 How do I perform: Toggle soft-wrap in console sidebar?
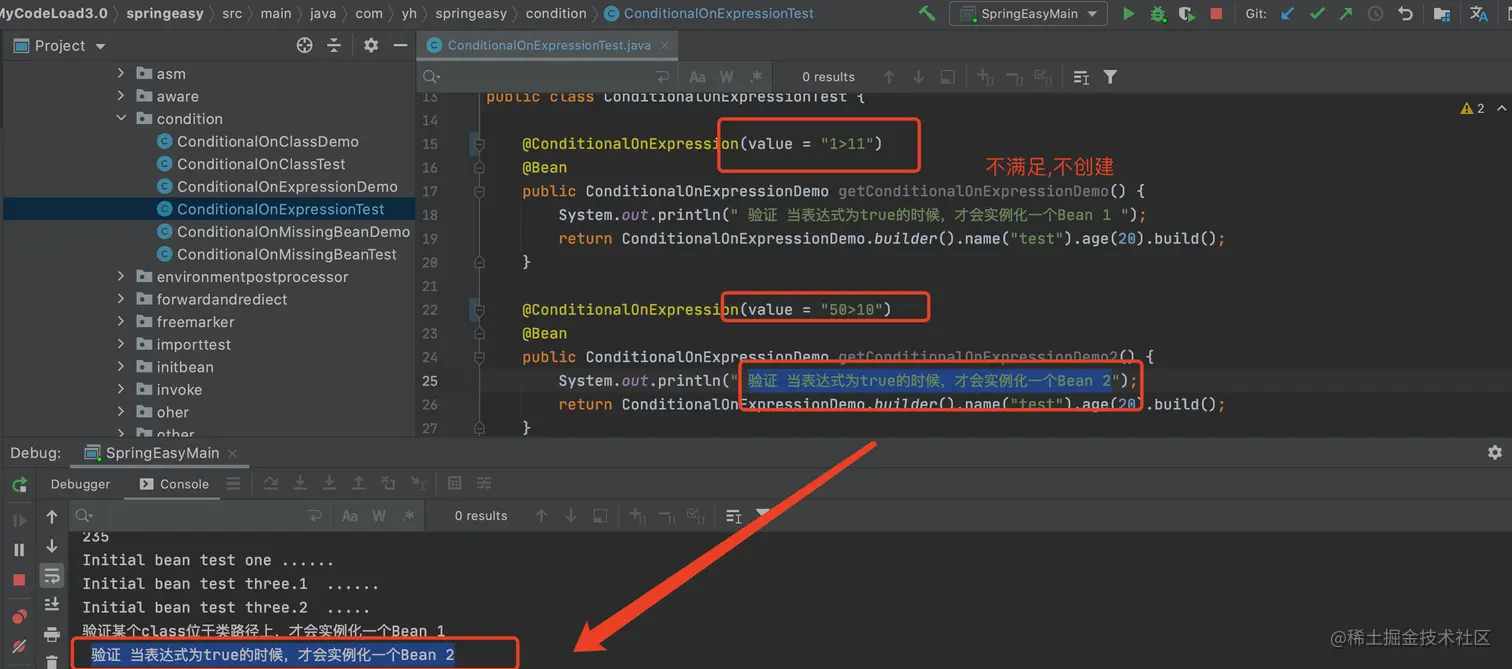52,575
